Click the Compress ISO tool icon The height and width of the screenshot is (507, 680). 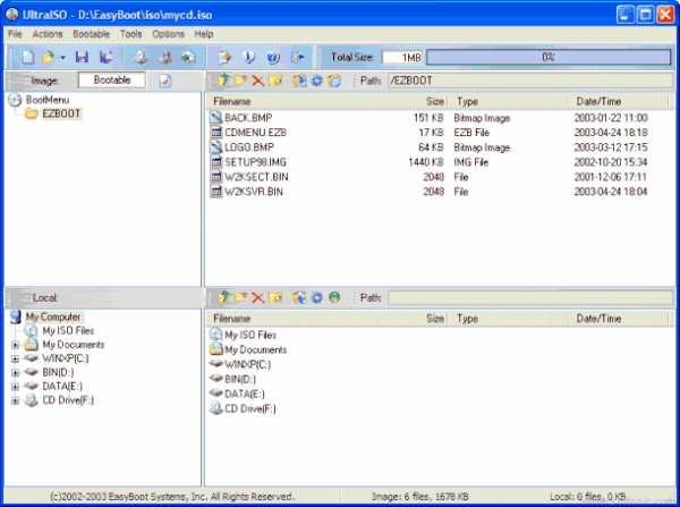coord(165,57)
